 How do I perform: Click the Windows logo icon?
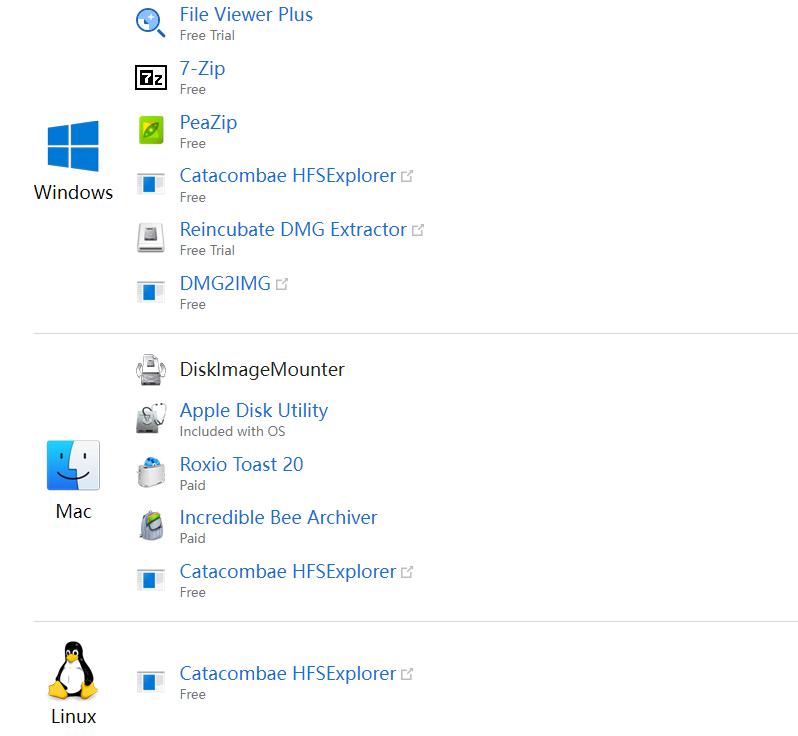[x=73, y=146]
